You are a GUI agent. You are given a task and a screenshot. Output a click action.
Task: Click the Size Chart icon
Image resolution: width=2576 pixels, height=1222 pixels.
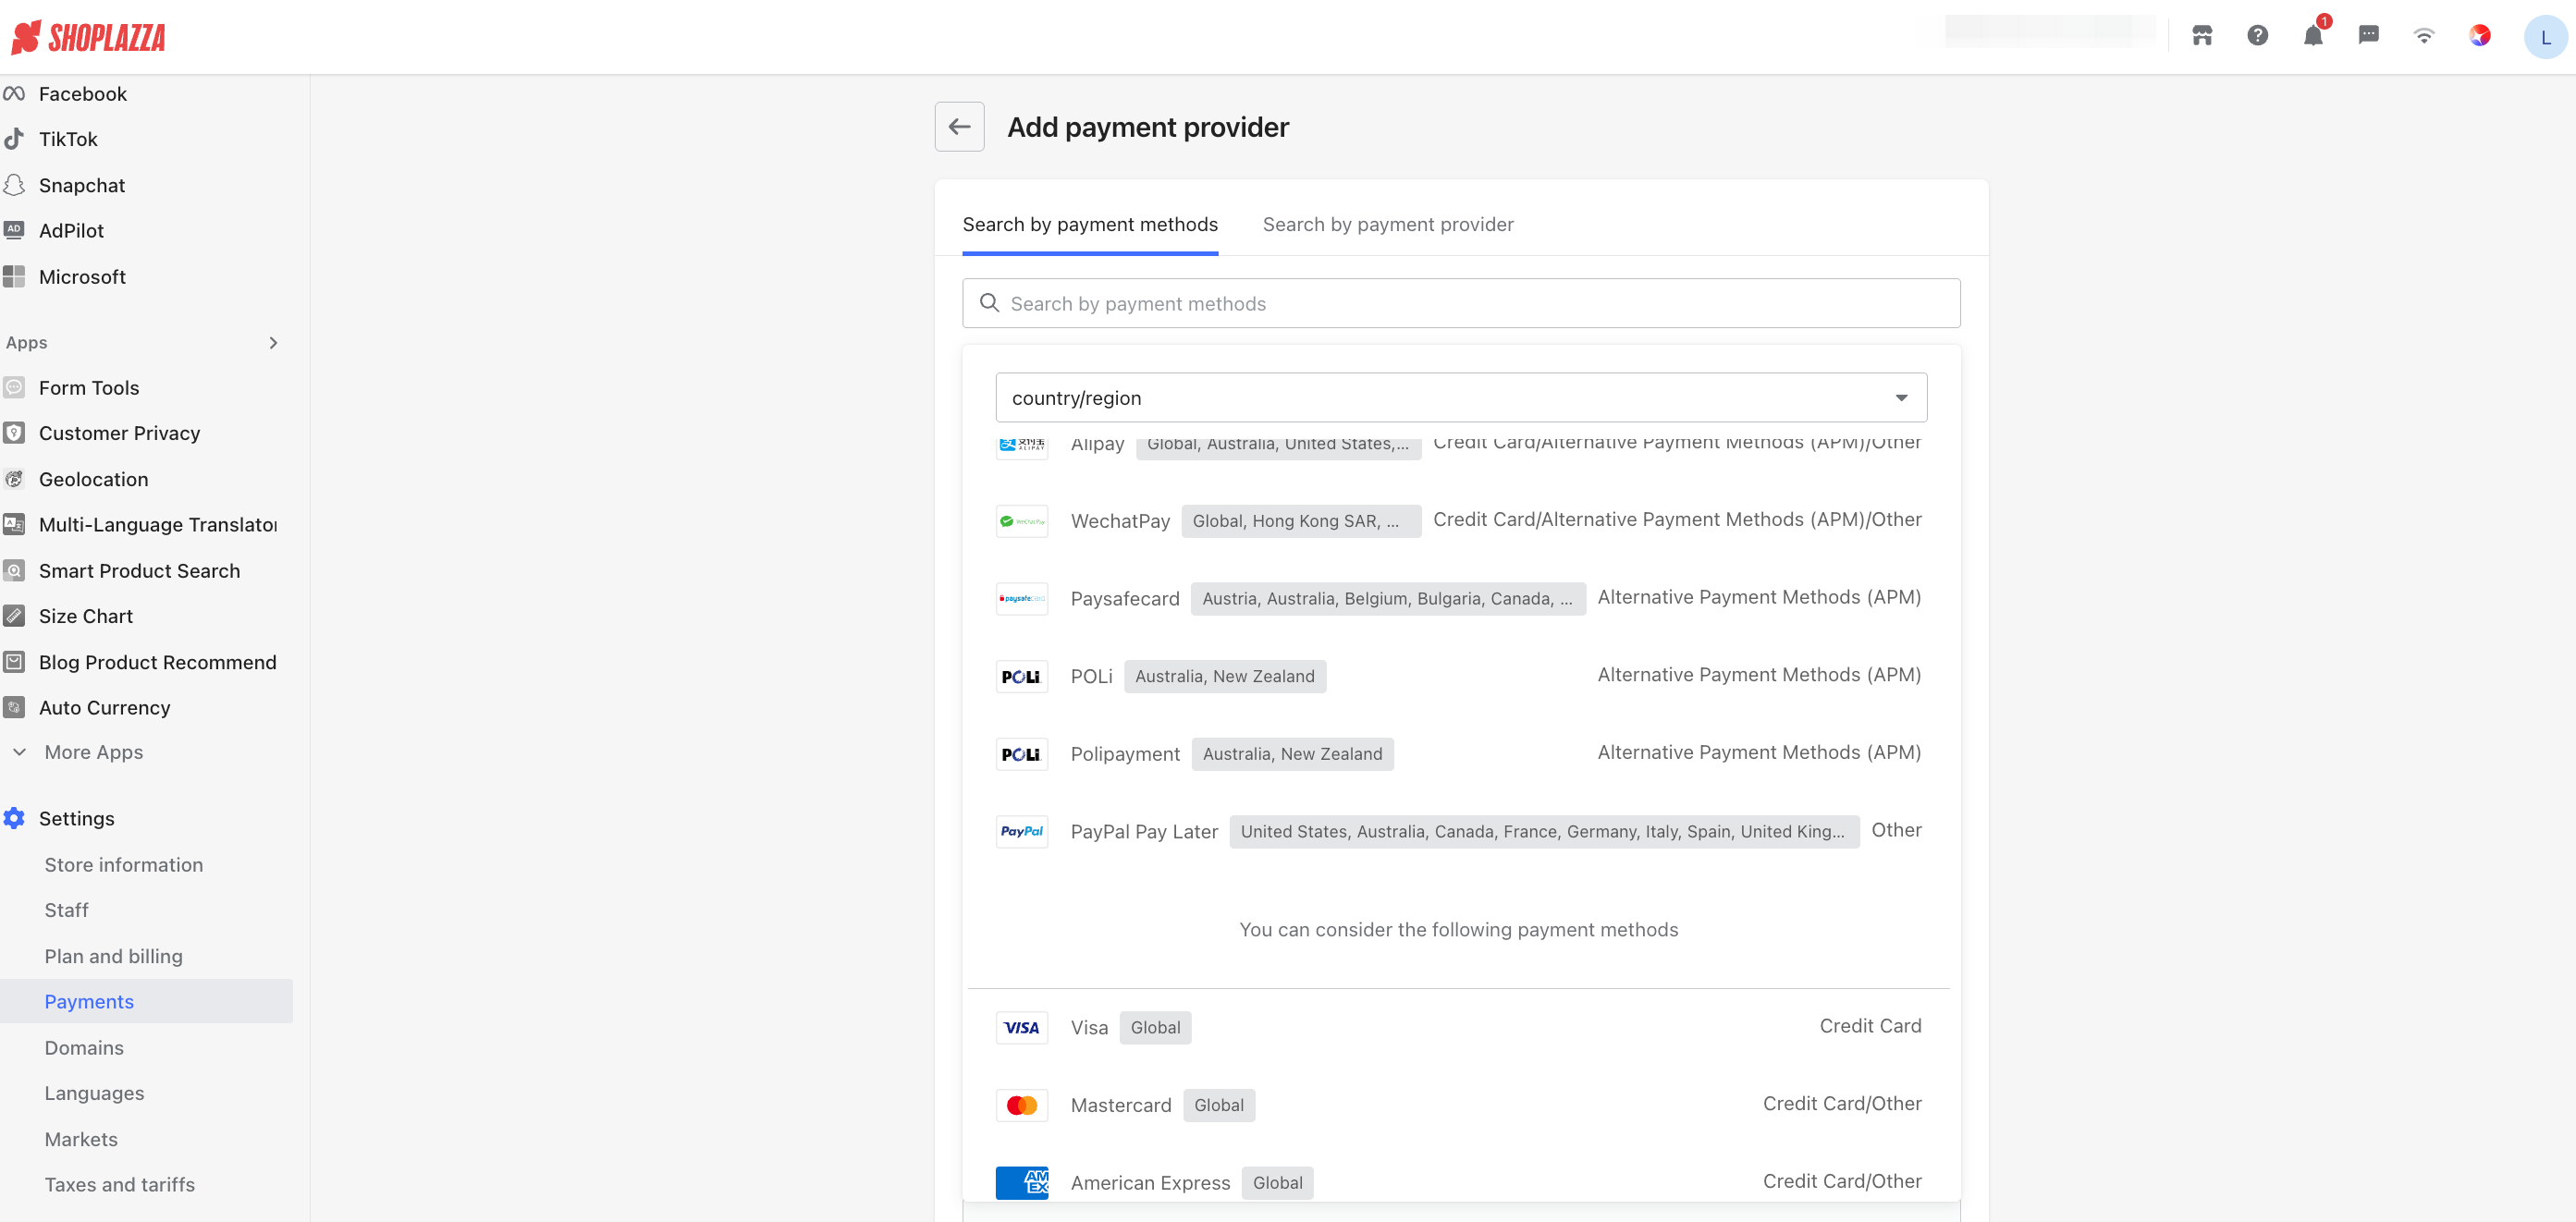[14, 616]
